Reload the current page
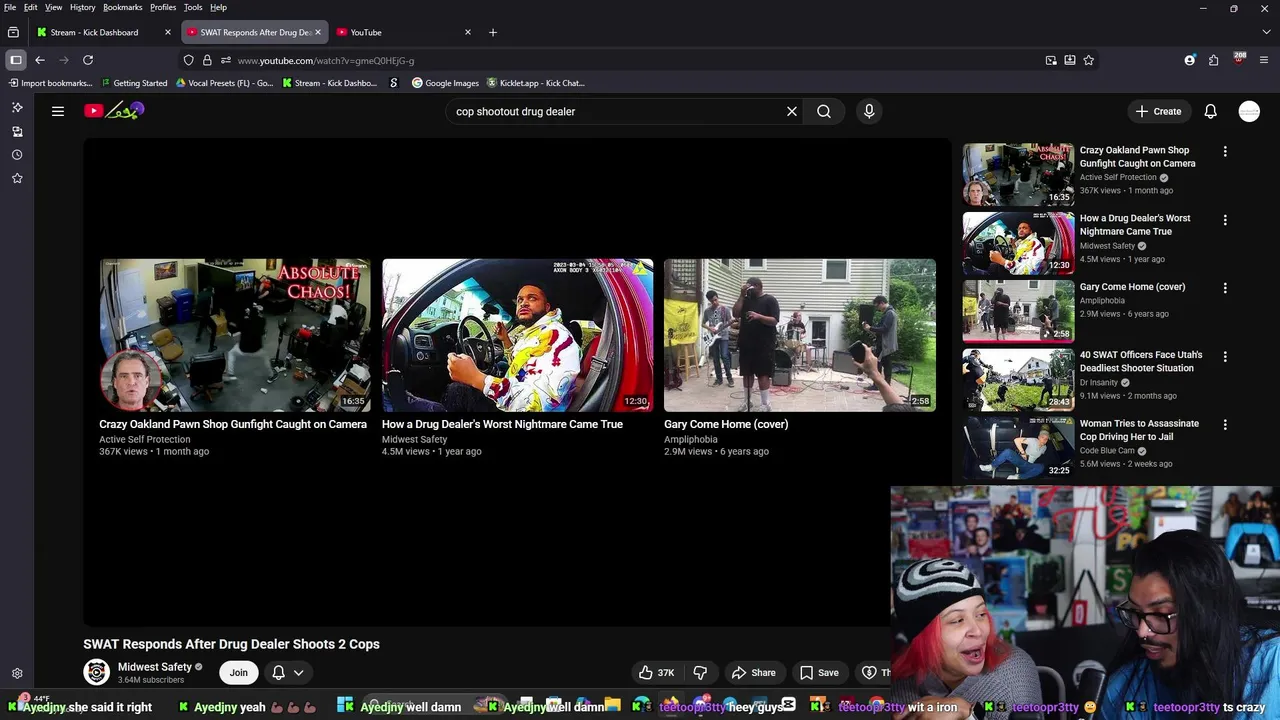The width and height of the screenshot is (1280, 720). (88, 60)
